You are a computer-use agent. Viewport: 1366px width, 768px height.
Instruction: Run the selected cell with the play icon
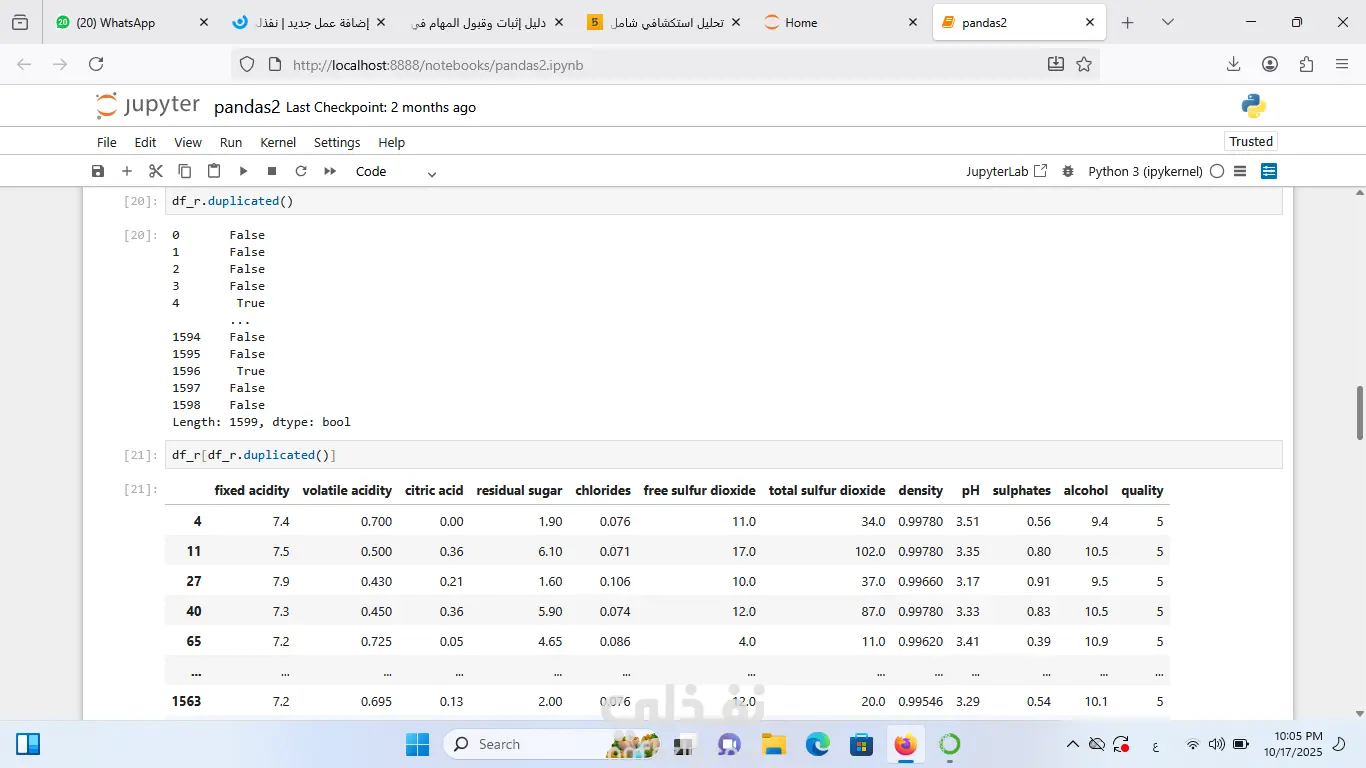(x=242, y=171)
